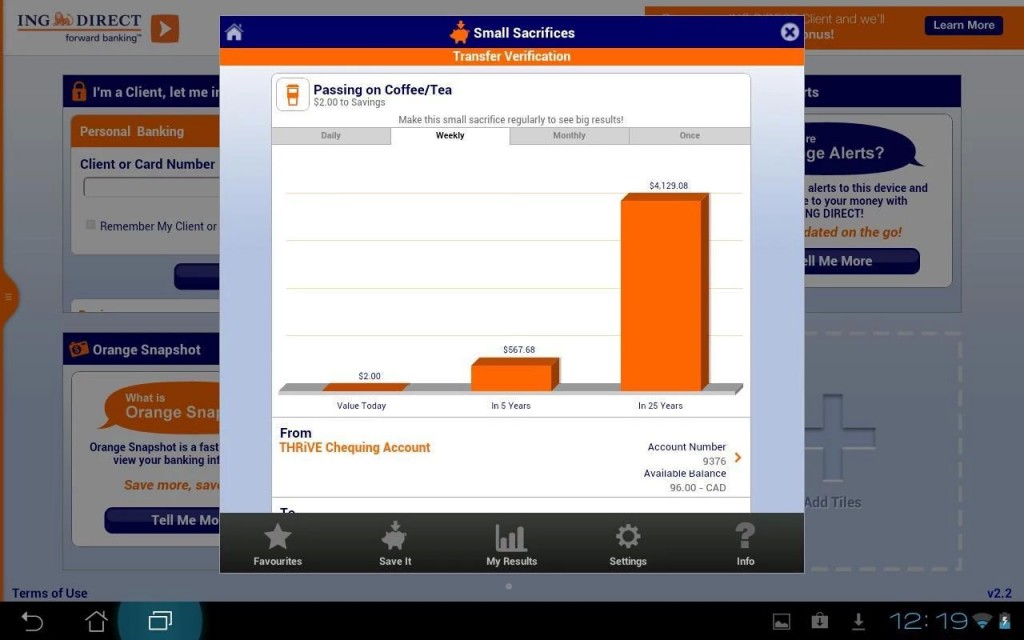Click the Client or Card Number field
Viewport: 1024px width, 640px height.
pos(151,187)
